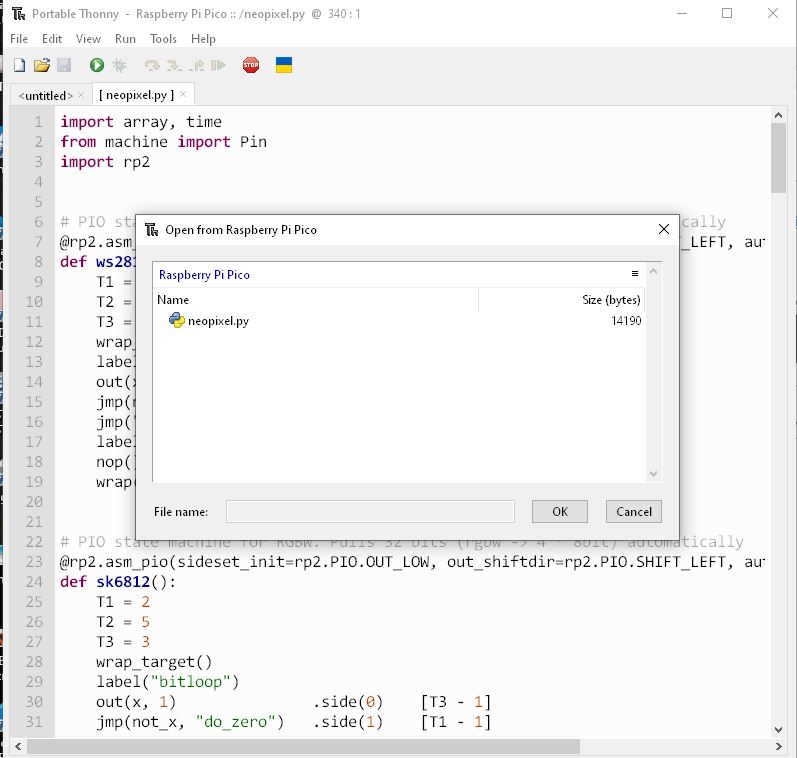The height and width of the screenshot is (758, 797).
Task: Click the New file icon in toolbar
Action: tap(19, 65)
